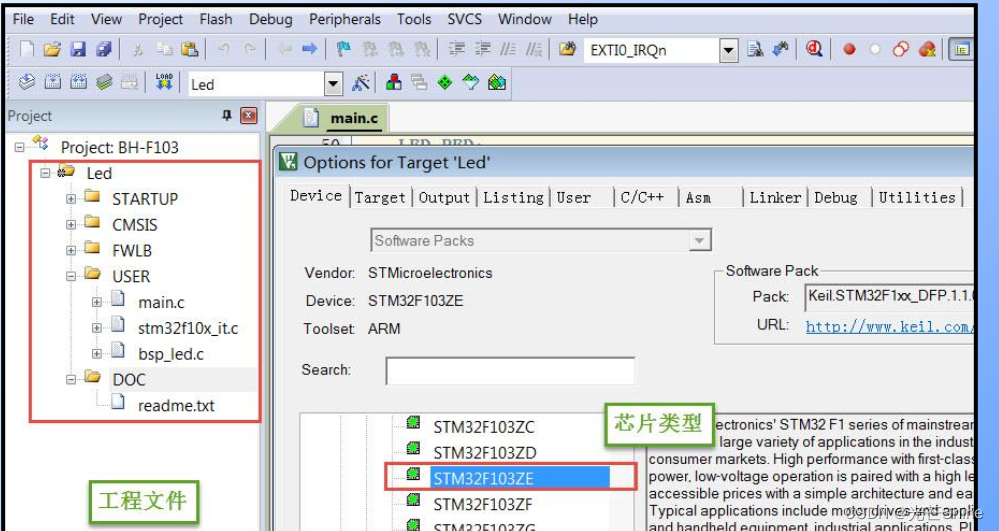Toggle a bookmark with the blue flag icon
Viewport: 999px width, 531px height.
[344, 49]
